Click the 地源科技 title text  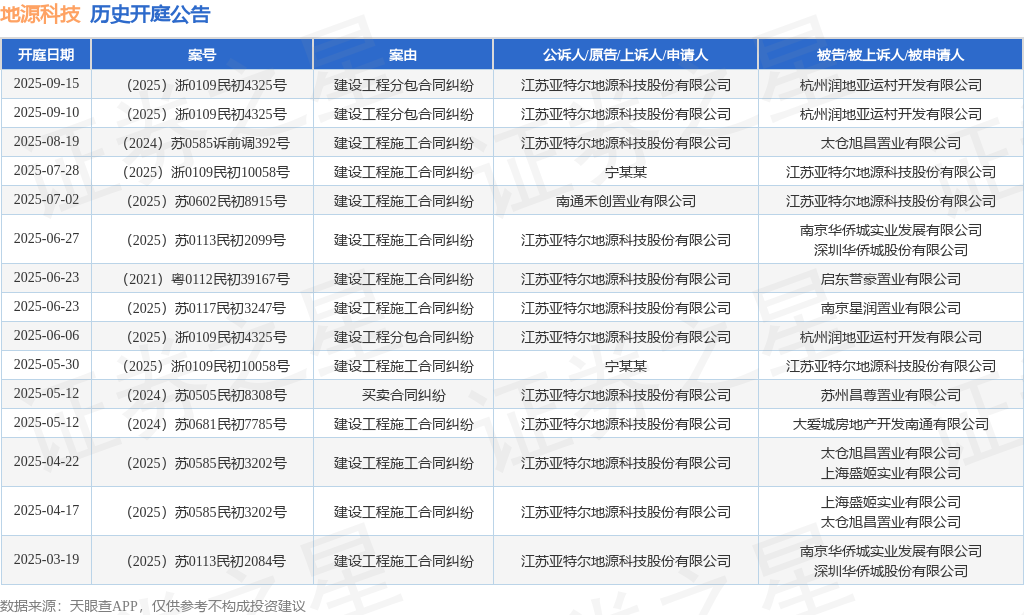pos(40,14)
